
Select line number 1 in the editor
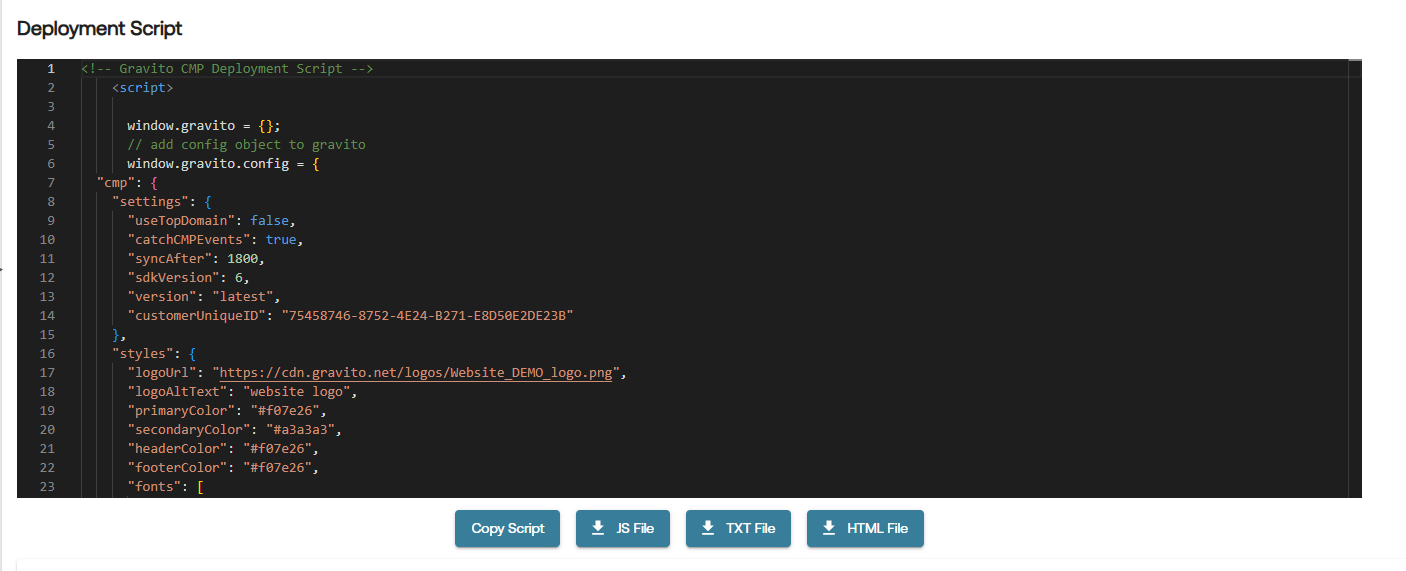[x=51, y=69]
